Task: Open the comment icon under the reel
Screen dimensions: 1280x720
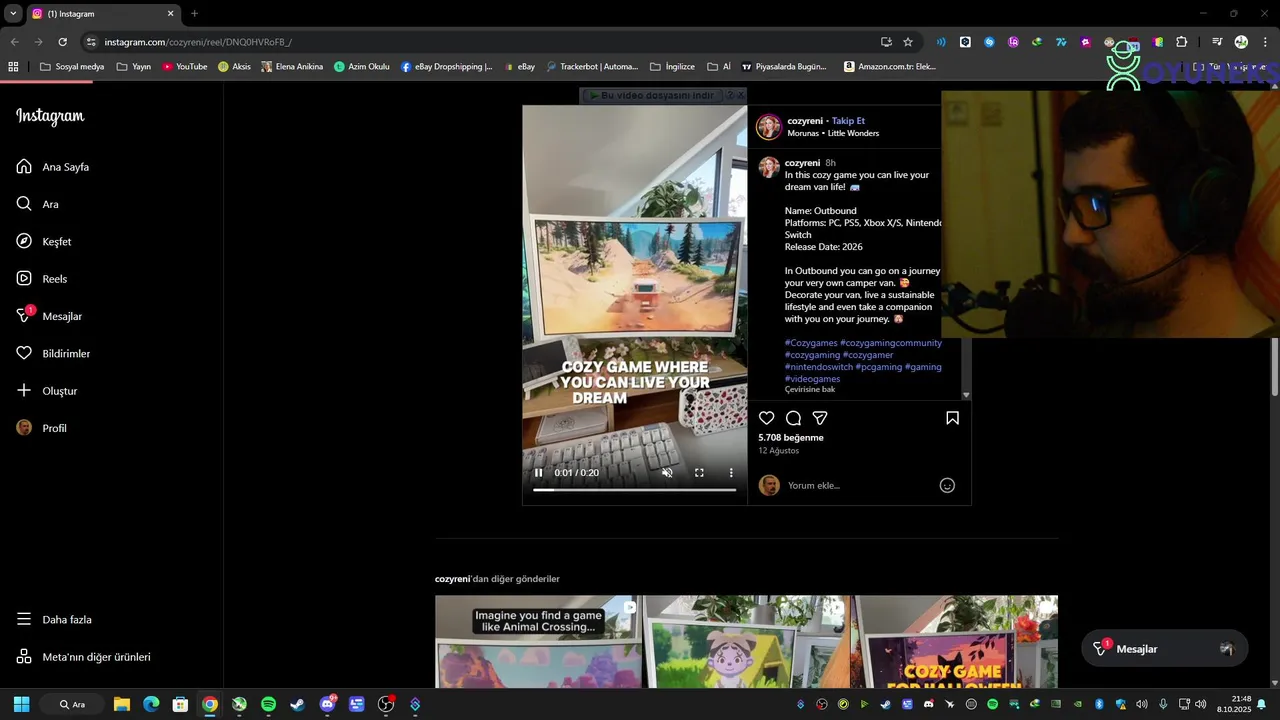Action: [x=793, y=418]
